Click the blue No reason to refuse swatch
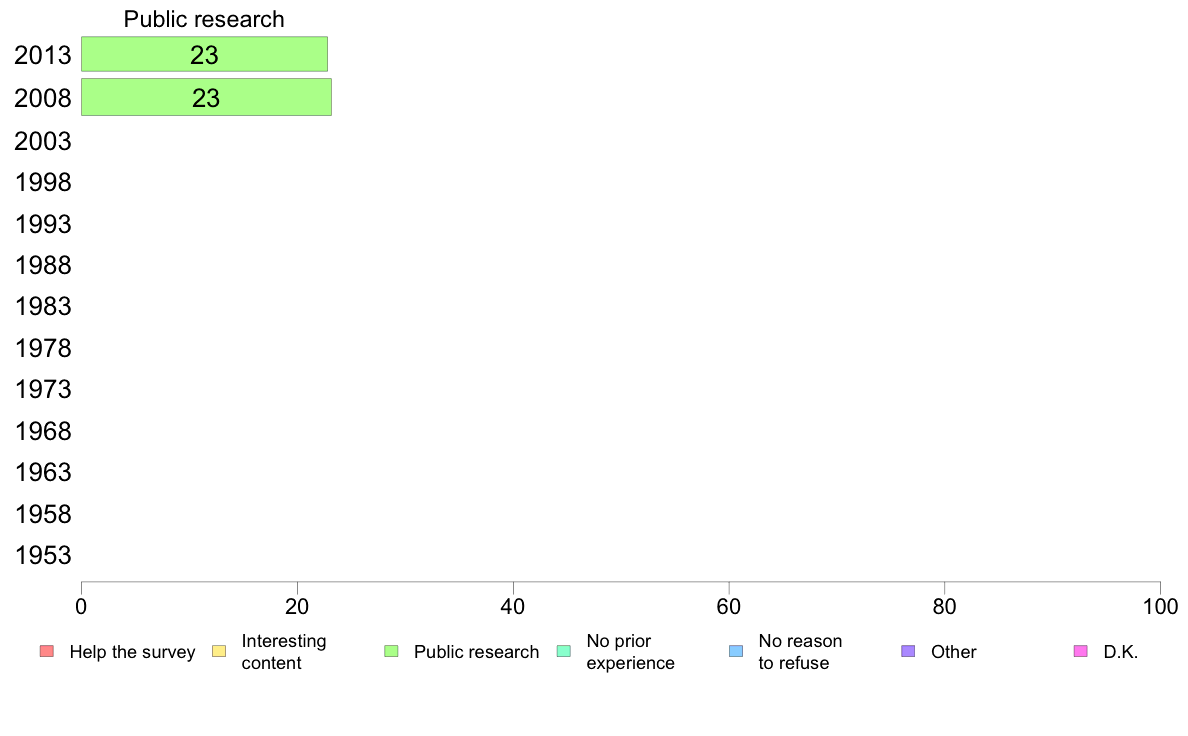 click(x=736, y=651)
